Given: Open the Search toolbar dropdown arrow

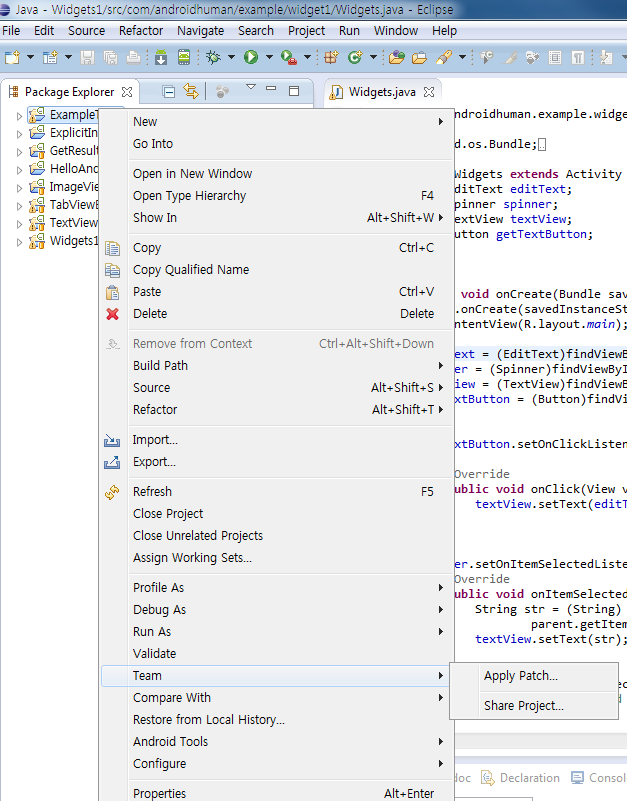Looking at the screenshot, I should (x=462, y=57).
